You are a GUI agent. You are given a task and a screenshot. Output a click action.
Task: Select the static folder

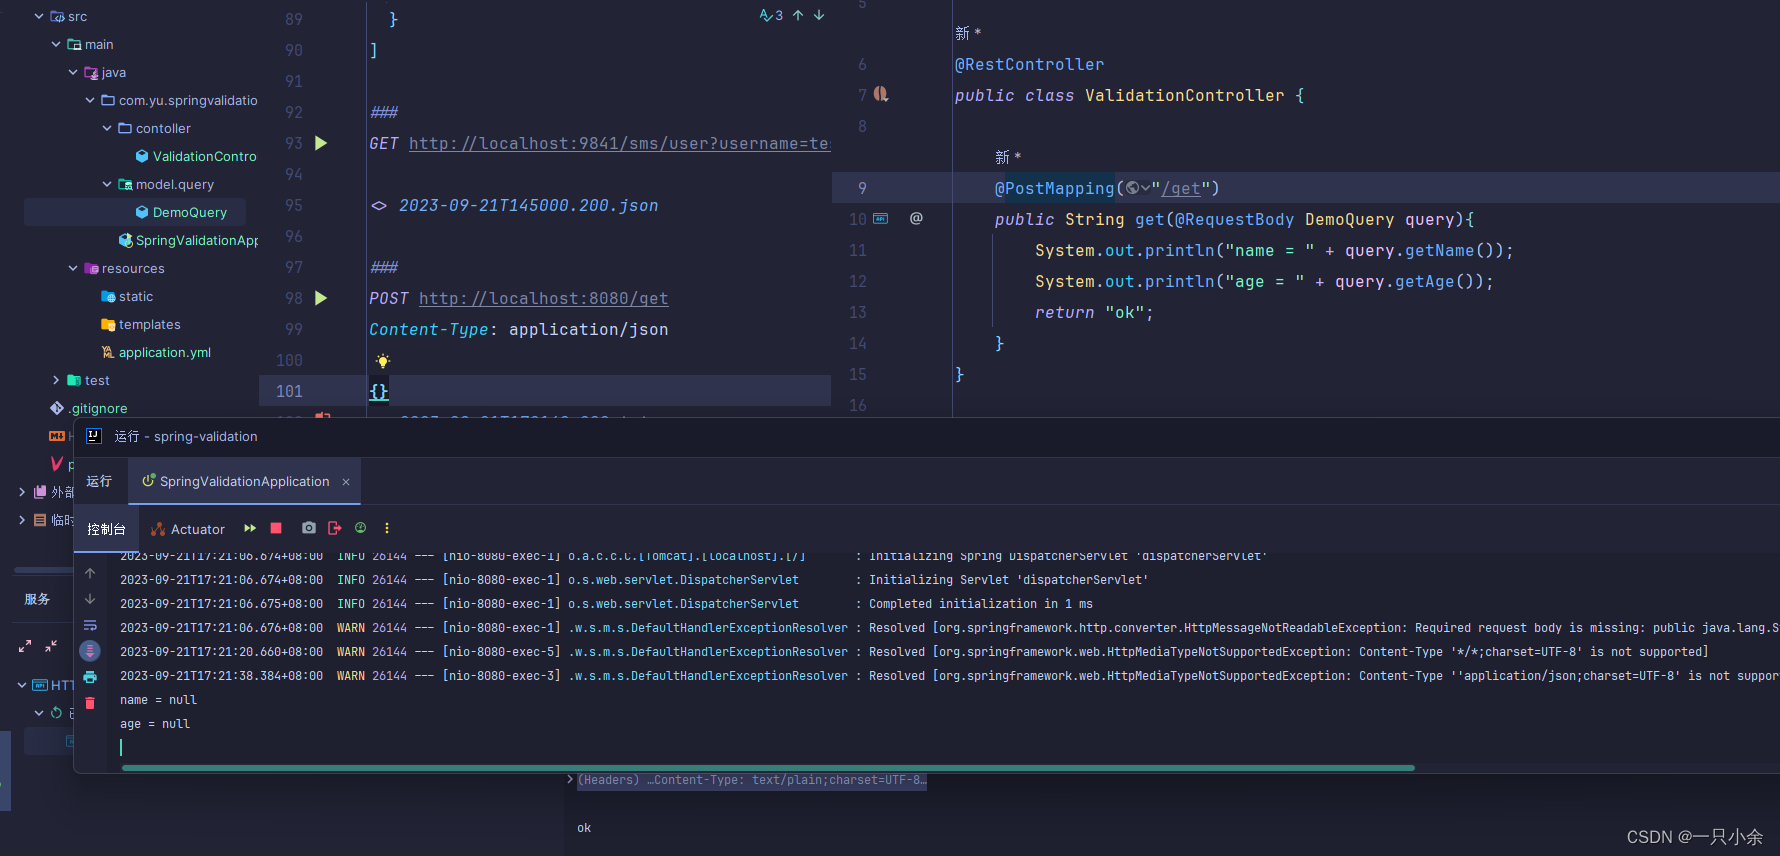128,296
